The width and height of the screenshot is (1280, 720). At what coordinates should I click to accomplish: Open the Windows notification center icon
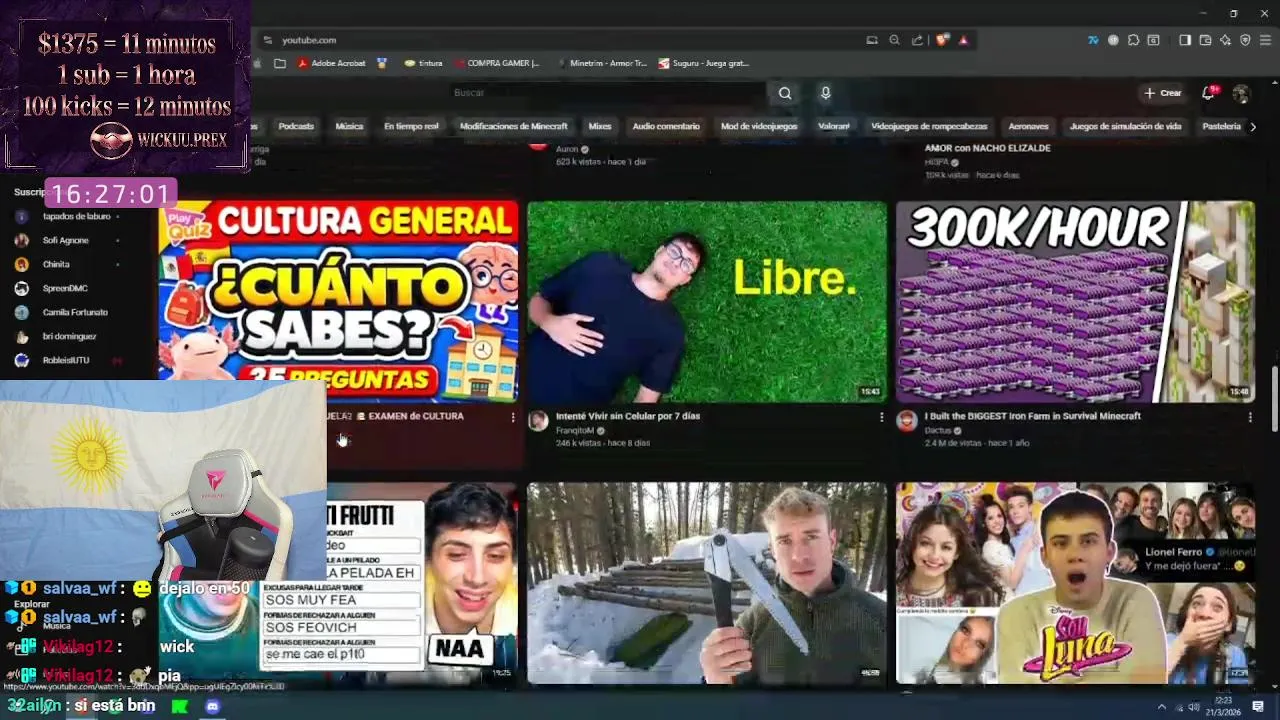[x=1258, y=706]
